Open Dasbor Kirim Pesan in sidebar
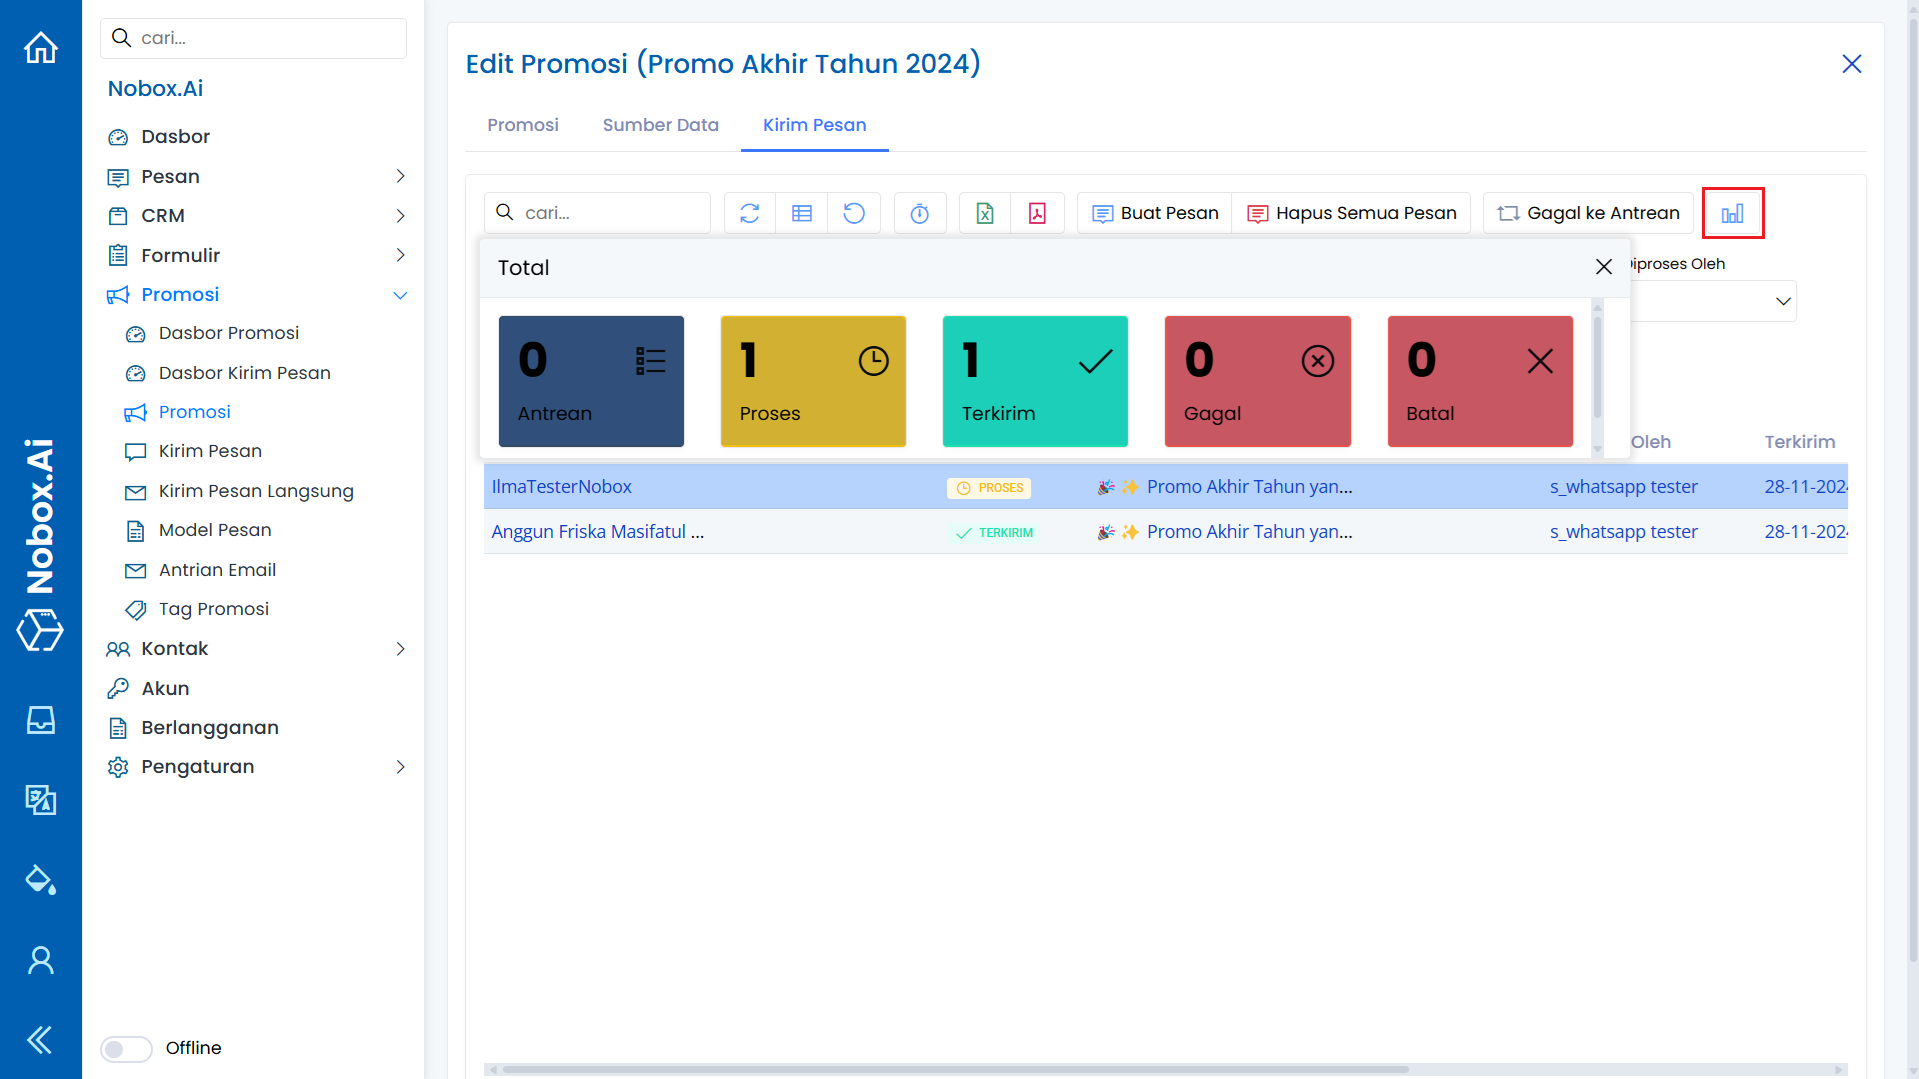This screenshot has height=1079, width=1919. click(244, 373)
